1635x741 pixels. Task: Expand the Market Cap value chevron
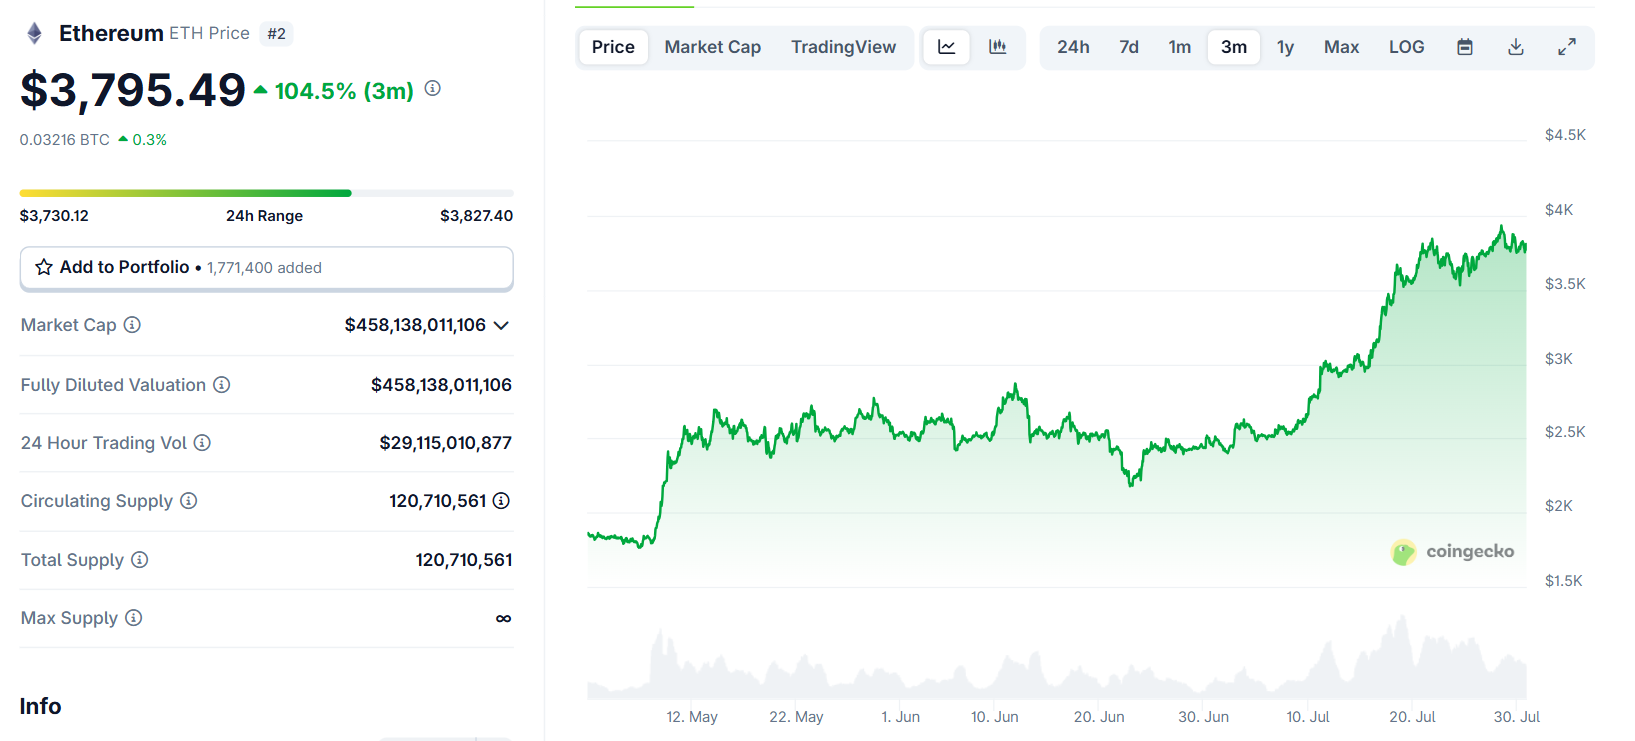[502, 325]
